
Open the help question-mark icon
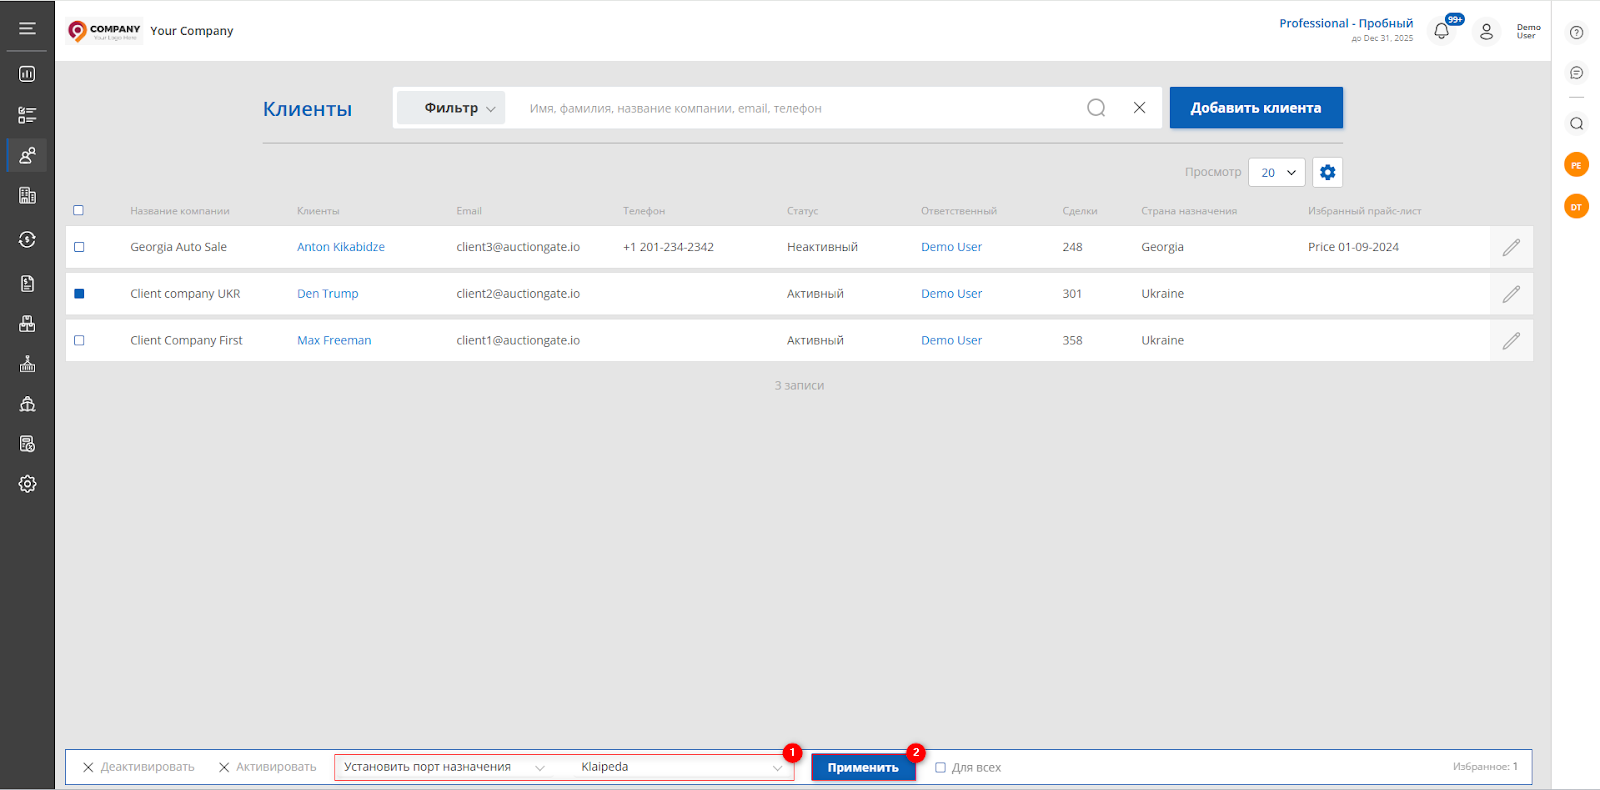tap(1576, 32)
